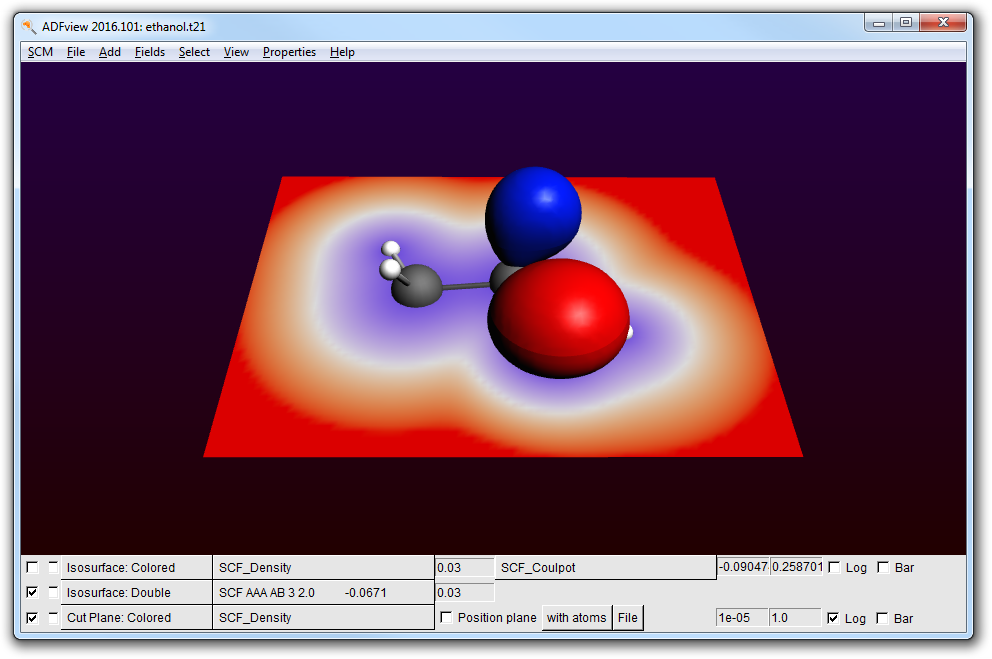992x659 pixels.
Task: Click the -0.09047 minimum color range field
Action: 743,567
